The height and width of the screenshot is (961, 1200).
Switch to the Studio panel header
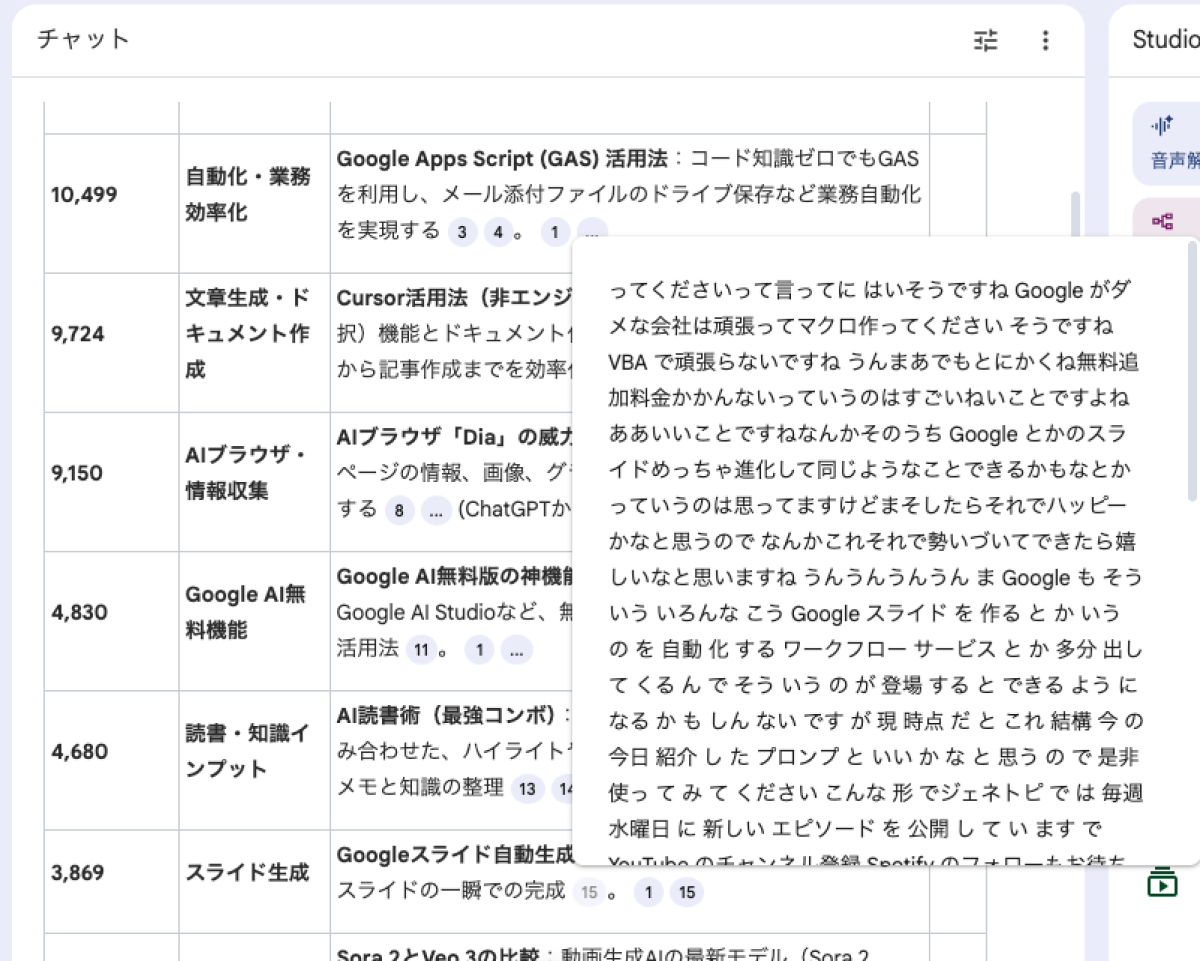click(x=1165, y=40)
